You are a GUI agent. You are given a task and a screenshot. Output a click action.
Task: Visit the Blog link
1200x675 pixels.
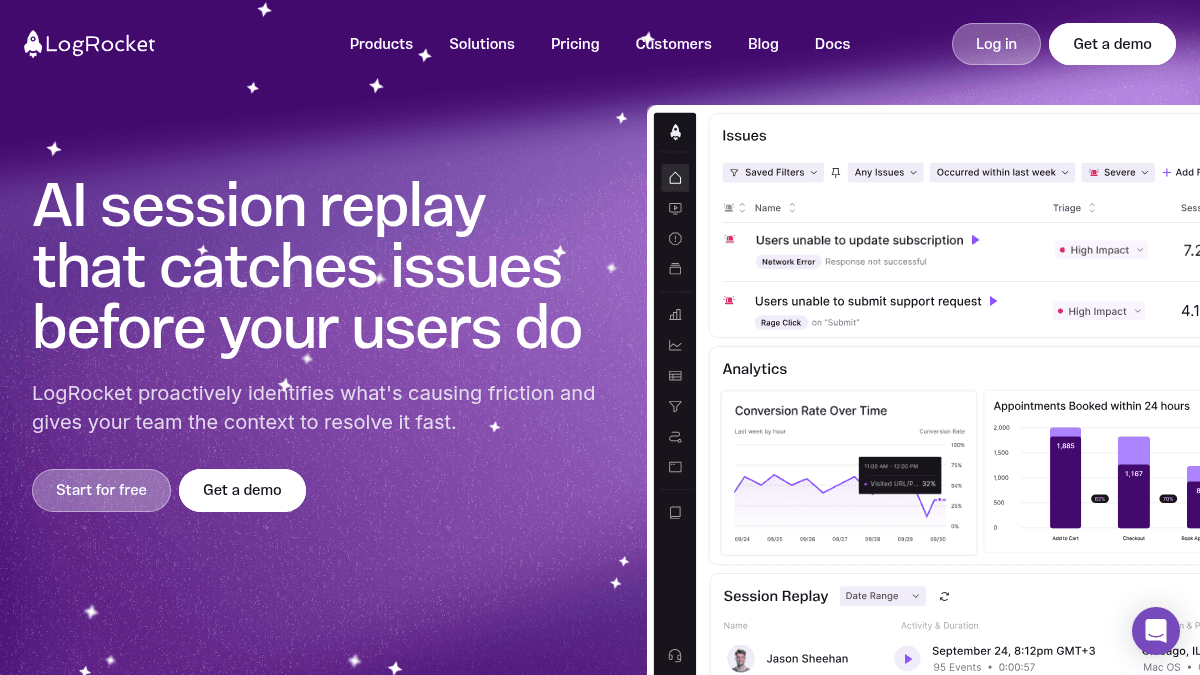click(x=763, y=44)
